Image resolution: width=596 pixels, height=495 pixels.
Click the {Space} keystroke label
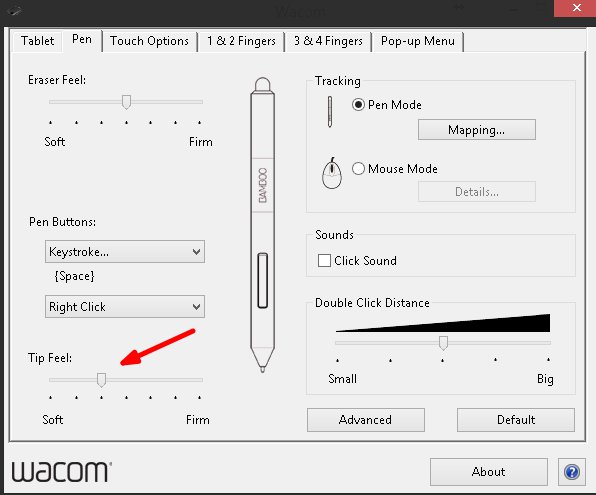(74, 276)
